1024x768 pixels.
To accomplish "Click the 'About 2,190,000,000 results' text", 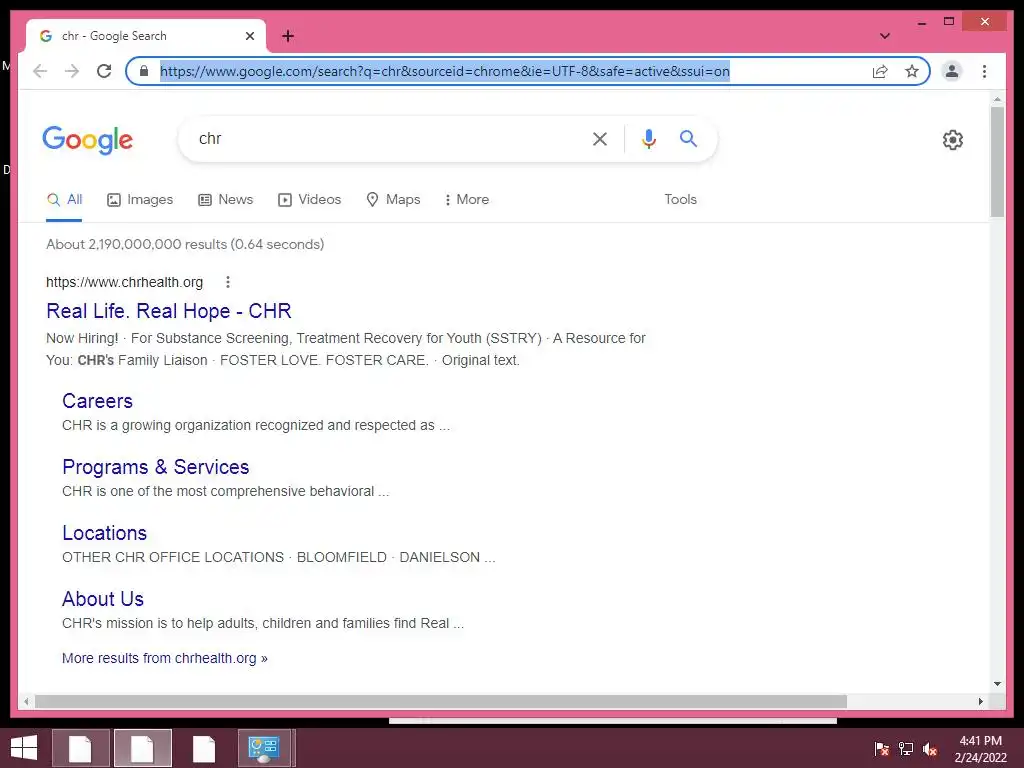I will [185, 244].
